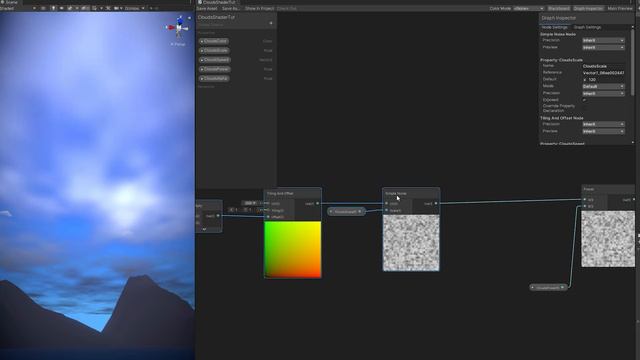Expand the CloudsScale property in Blackboard

pos(202,51)
